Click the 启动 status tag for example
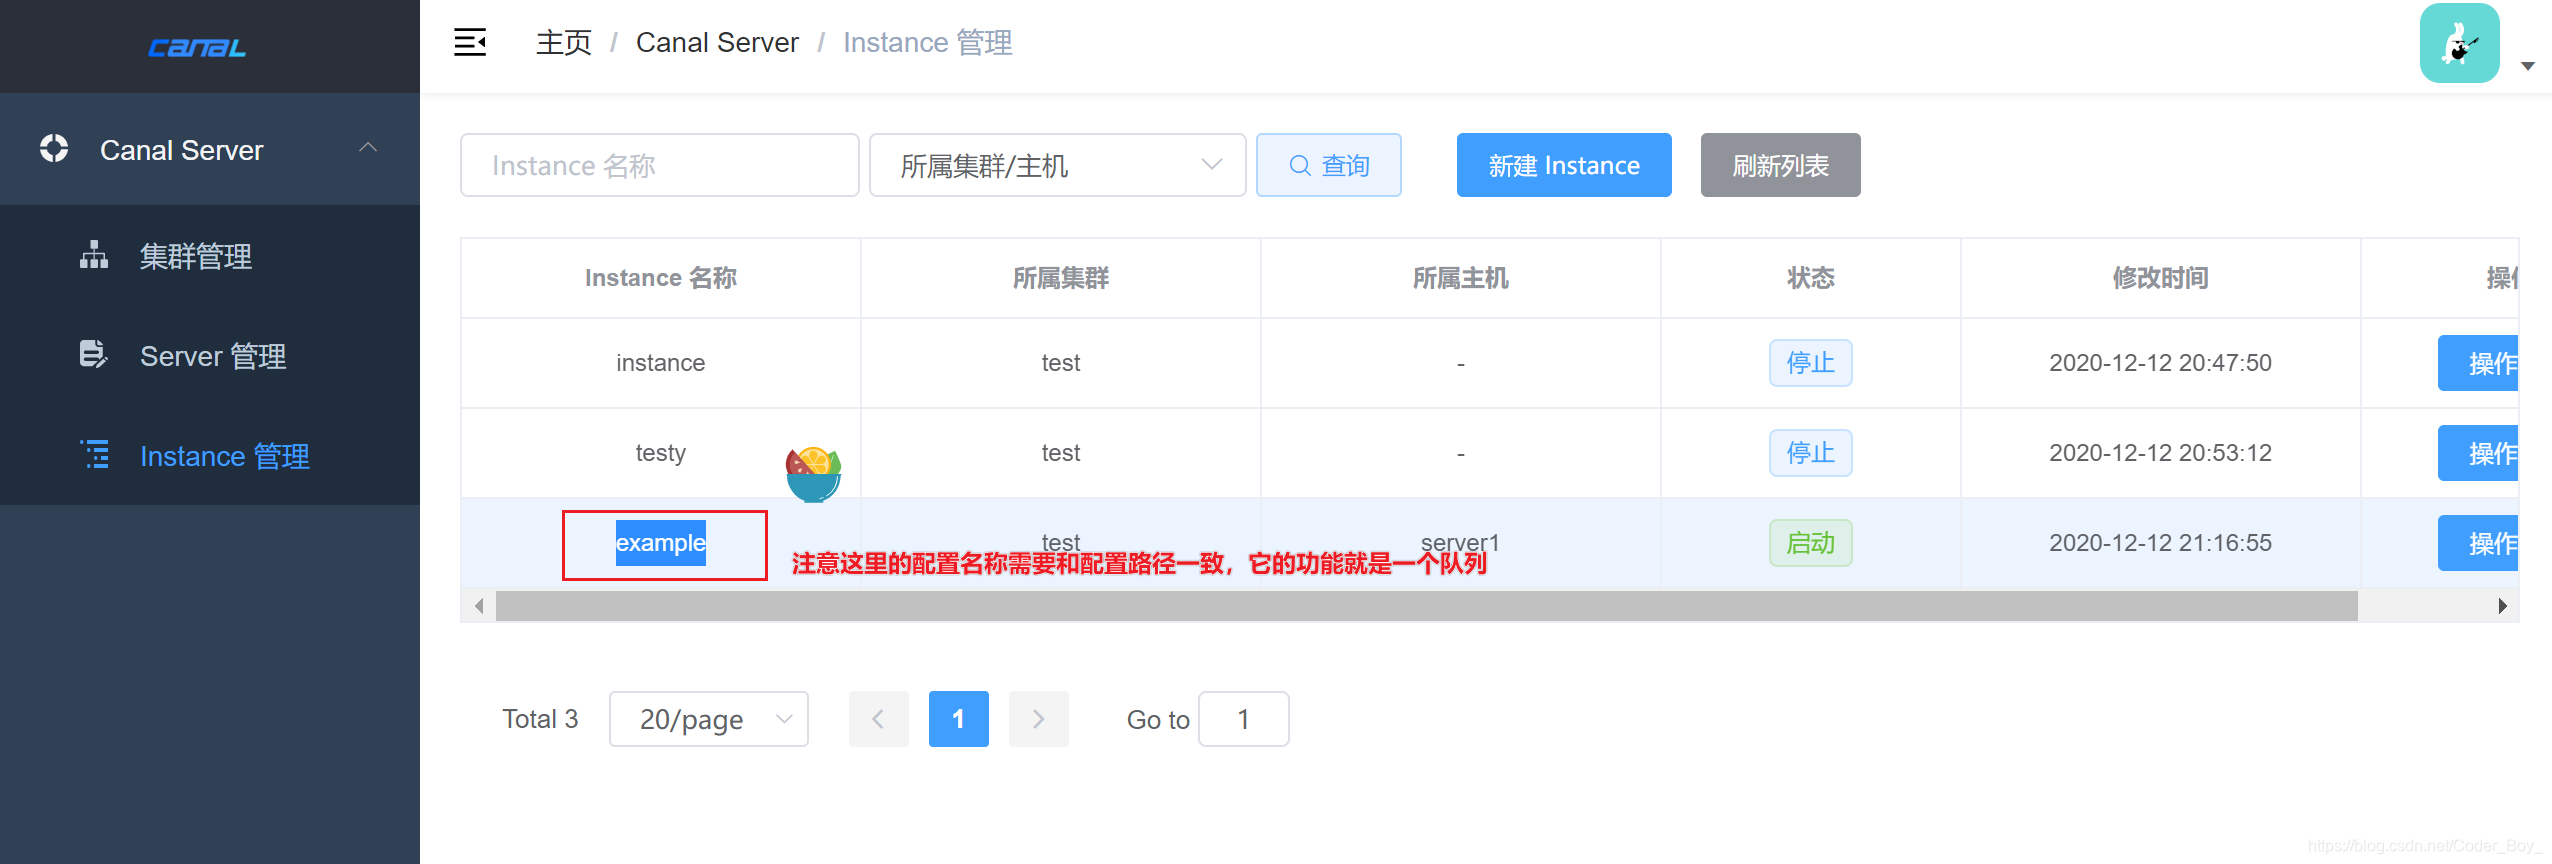The image size is (2552, 864). (x=1810, y=543)
